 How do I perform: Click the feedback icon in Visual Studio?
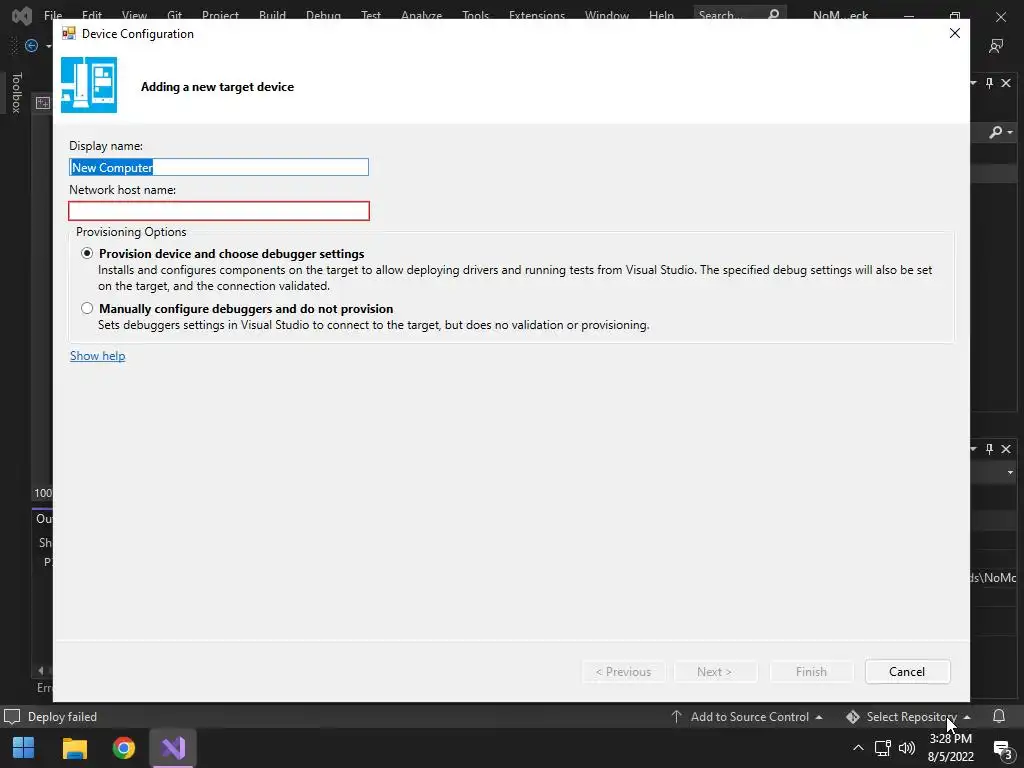pyautogui.click(x=996, y=46)
